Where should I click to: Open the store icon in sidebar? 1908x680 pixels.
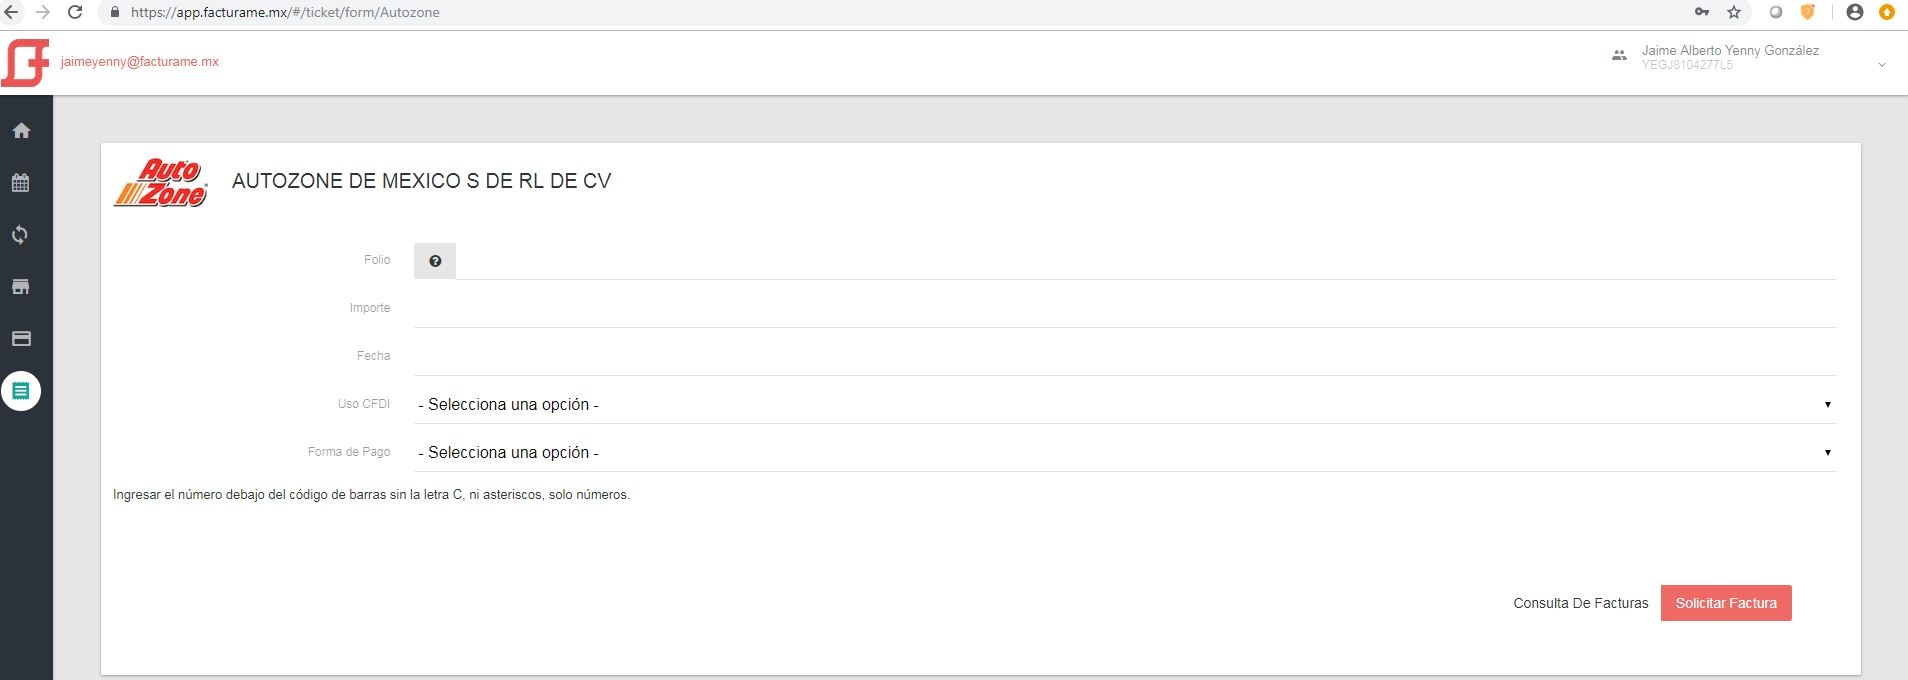click(x=21, y=287)
